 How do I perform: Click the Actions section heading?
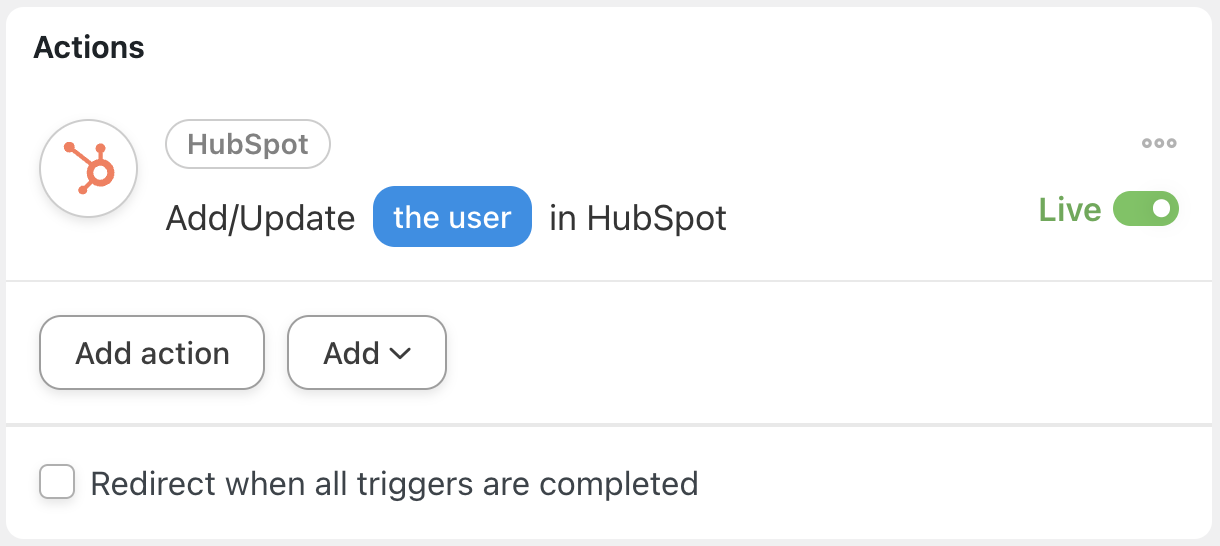[x=89, y=47]
